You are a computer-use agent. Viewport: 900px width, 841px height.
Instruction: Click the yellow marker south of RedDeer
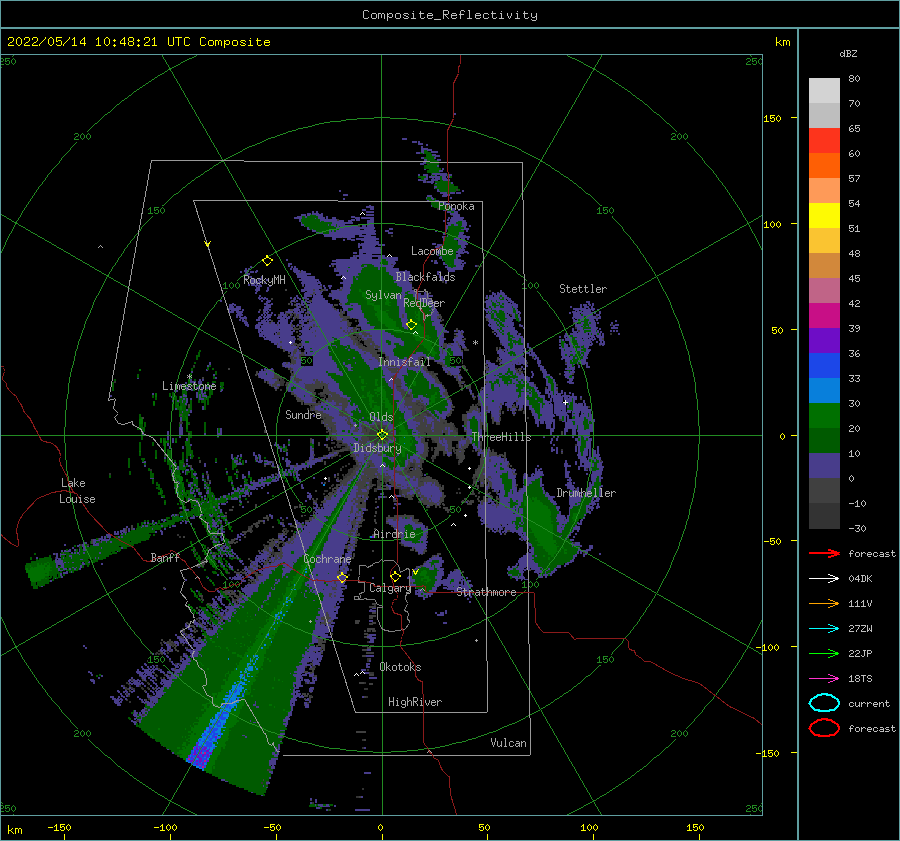pos(411,325)
